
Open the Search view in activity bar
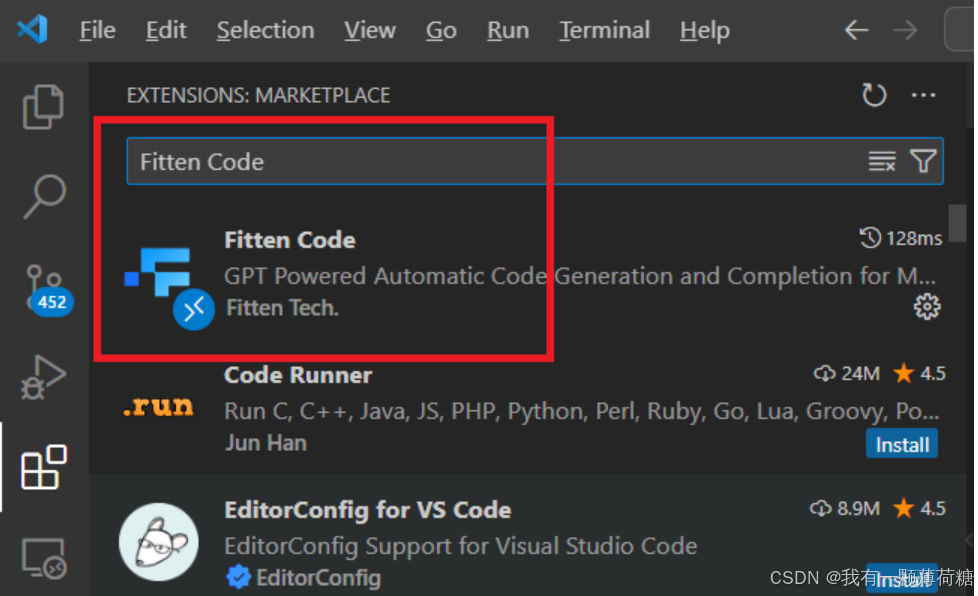[44, 196]
